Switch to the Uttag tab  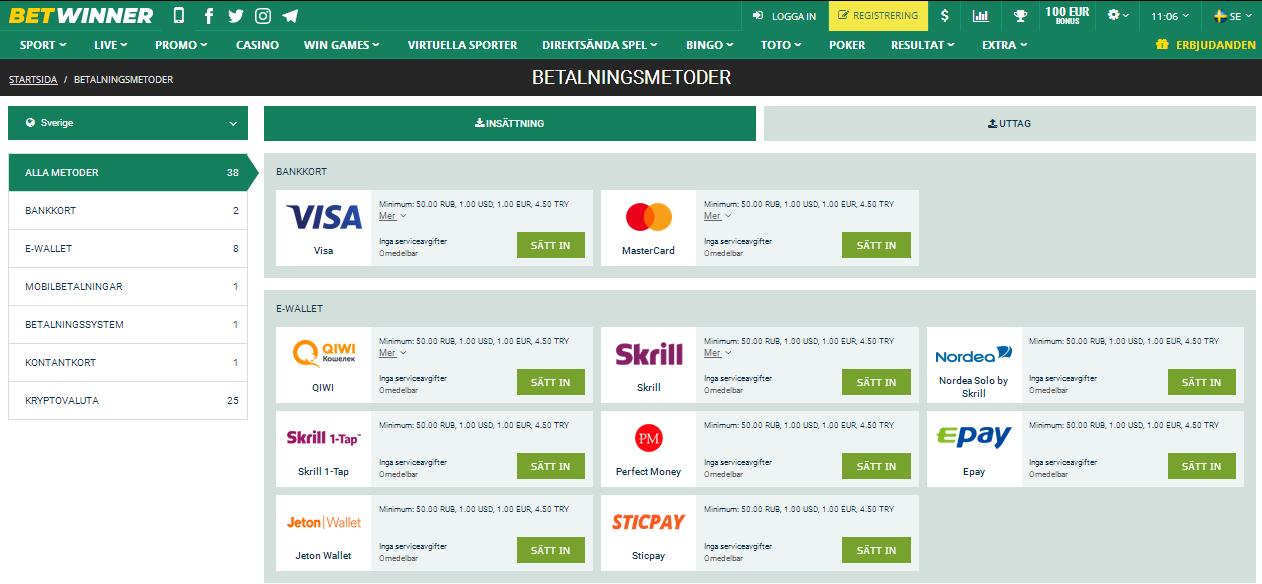pyautogui.click(x=1009, y=123)
